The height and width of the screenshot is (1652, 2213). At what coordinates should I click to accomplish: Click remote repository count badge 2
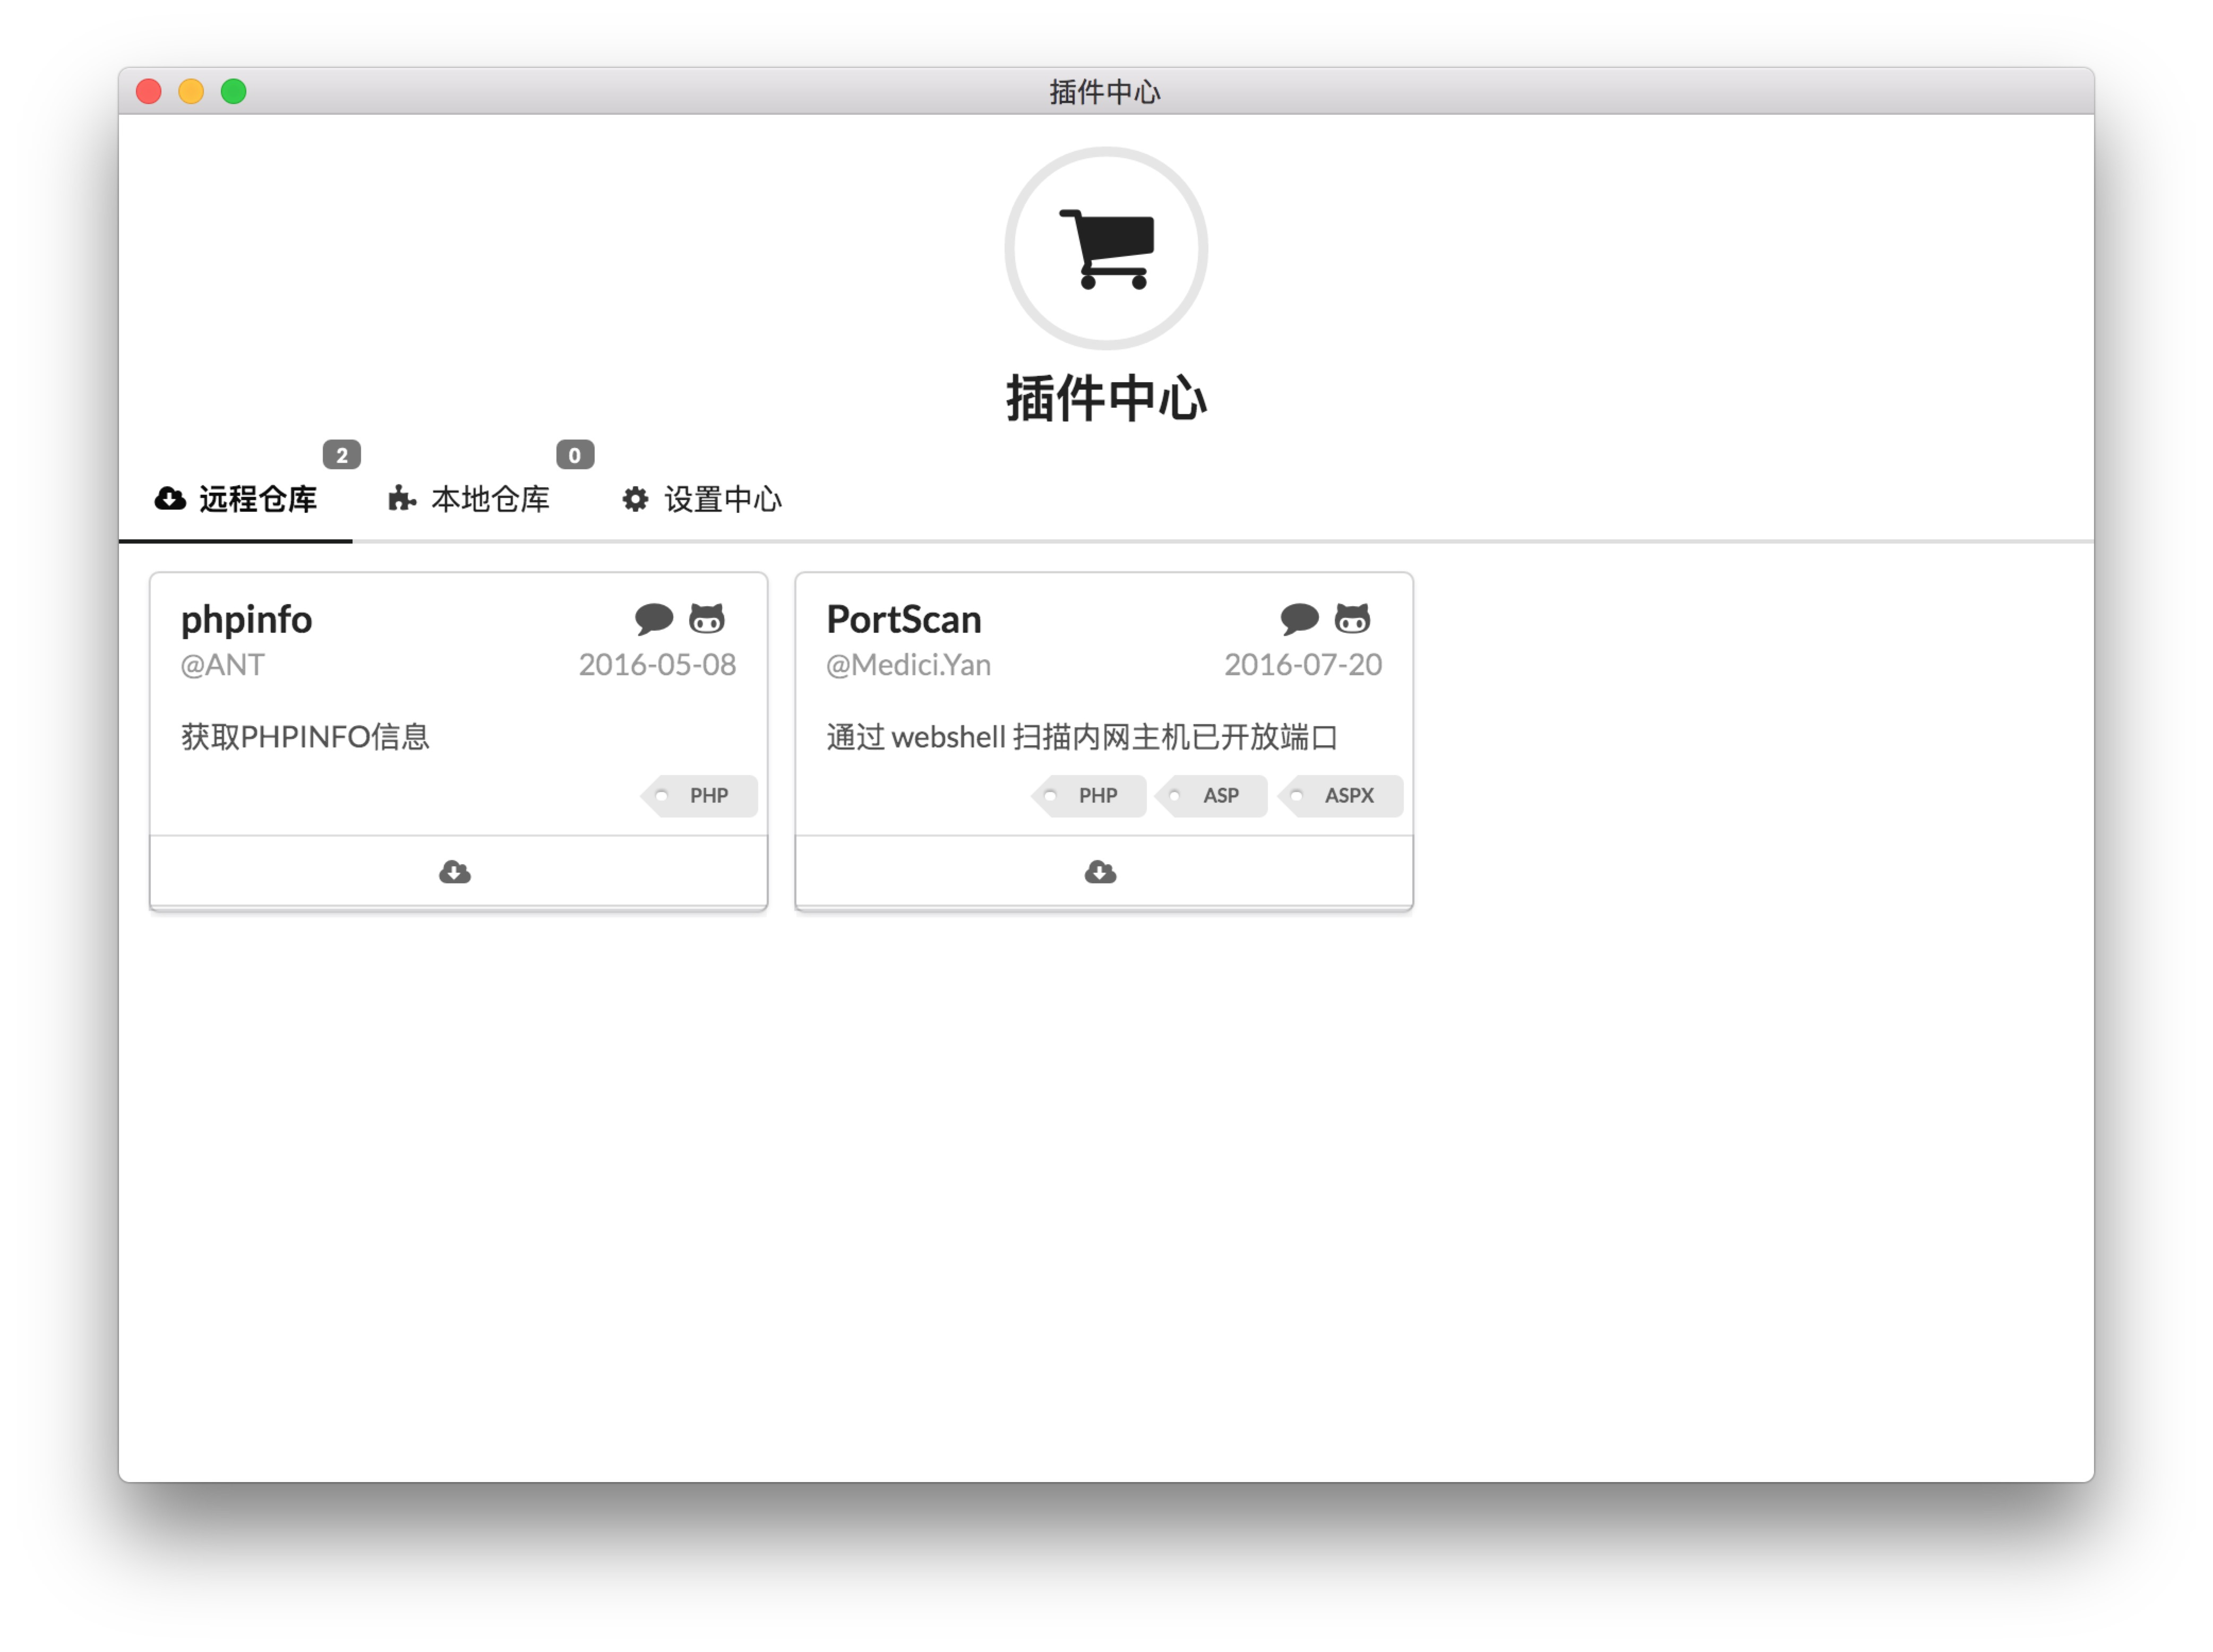[x=341, y=455]
